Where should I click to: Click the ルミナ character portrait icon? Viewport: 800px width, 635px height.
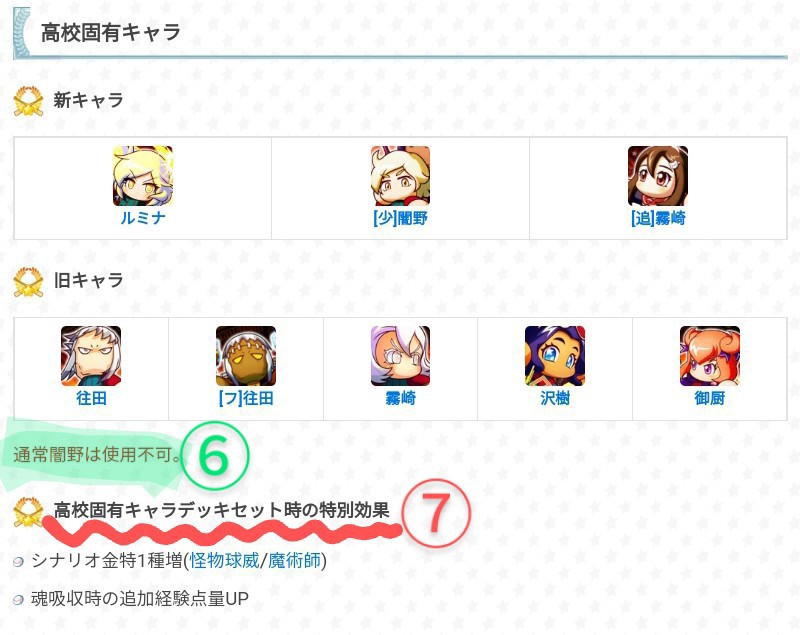tap(143, 176)
